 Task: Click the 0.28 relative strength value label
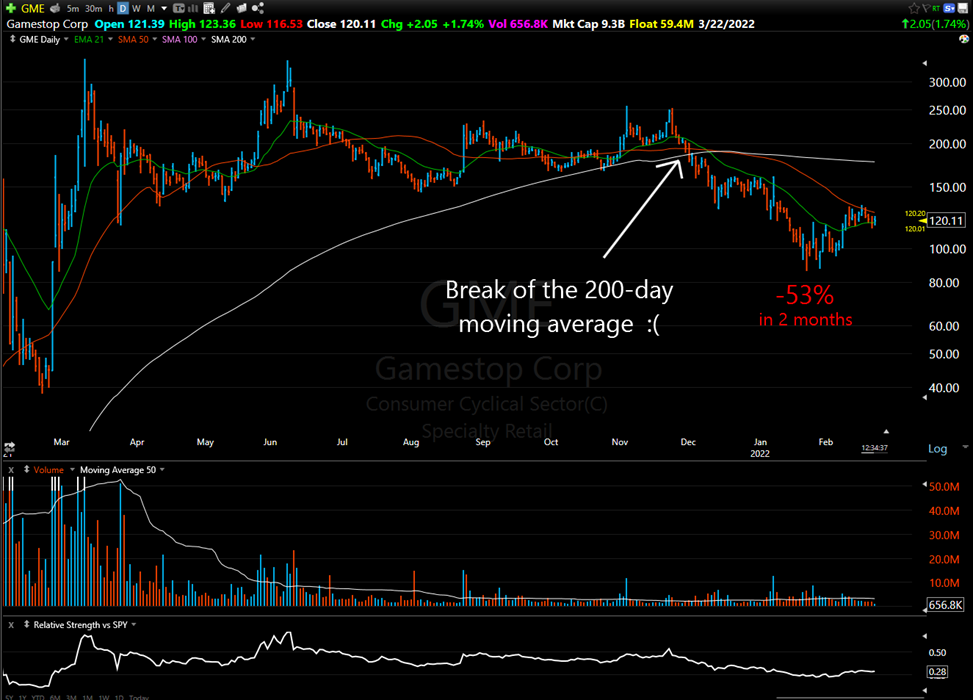click(937, 671)
